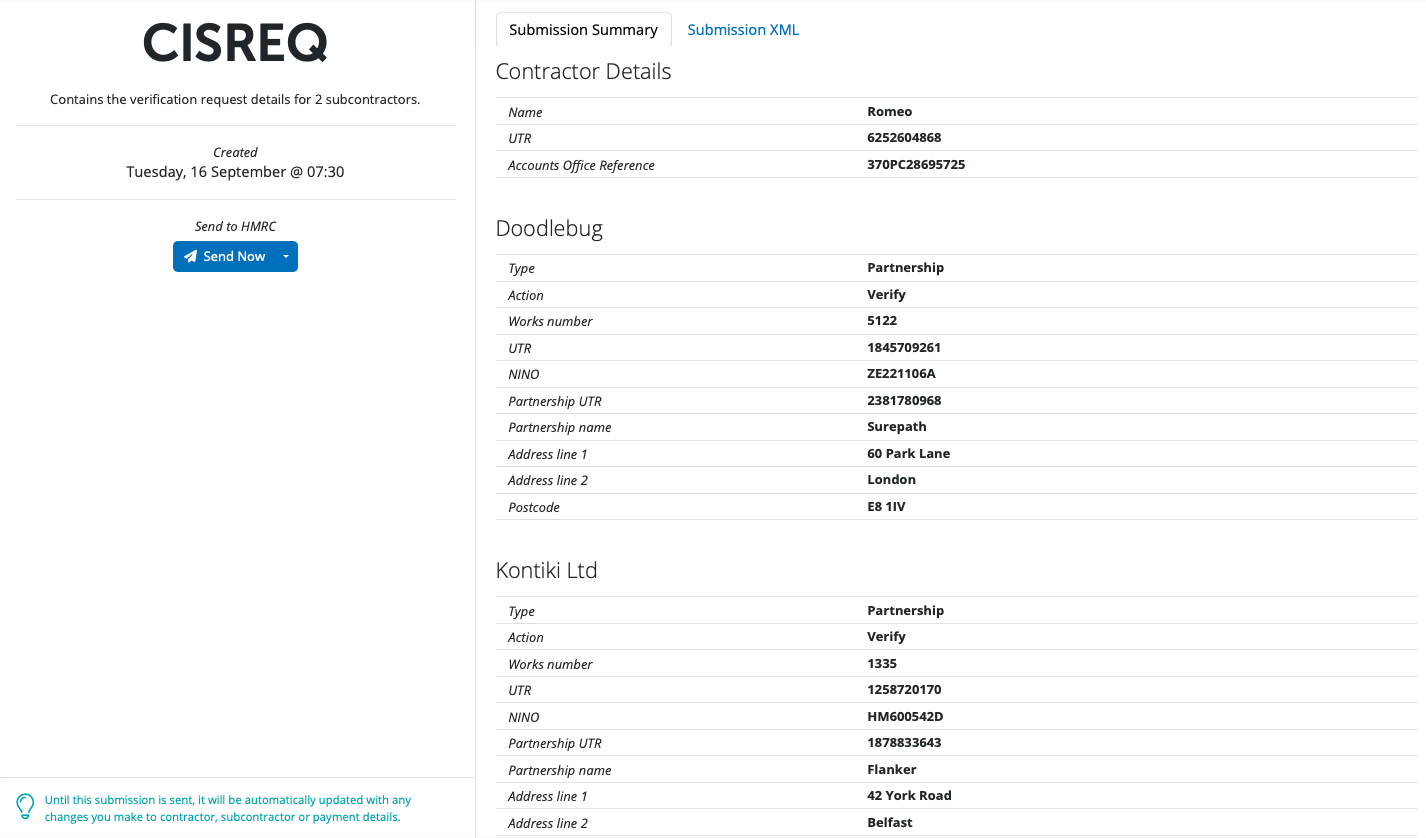Image resolution: width=1426 pixels, height=838 pixels.
Task: Click the Kontiki Ltd section heading
Action: [x=546, y=571]
